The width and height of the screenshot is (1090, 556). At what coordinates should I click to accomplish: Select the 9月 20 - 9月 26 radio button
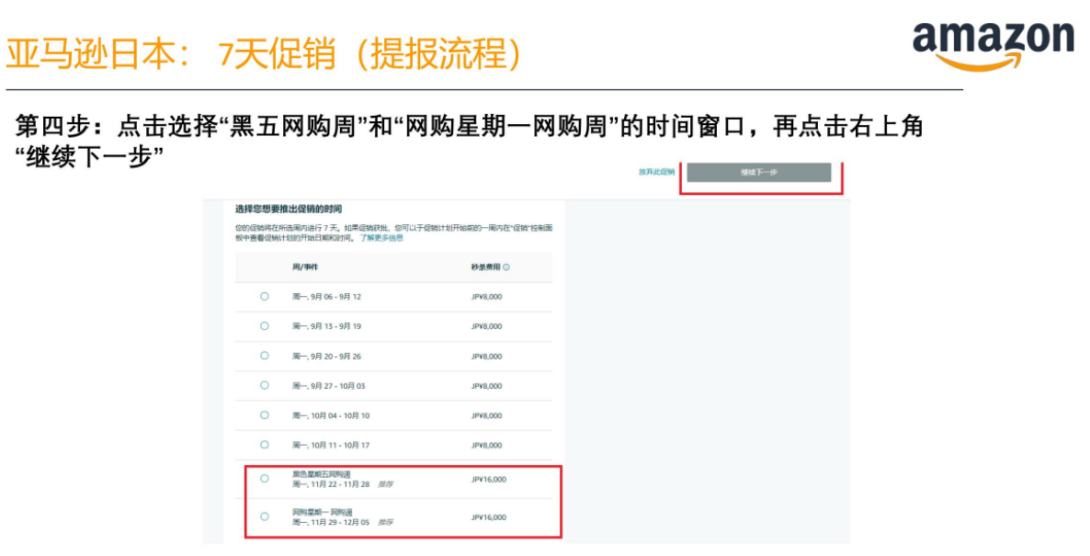264,356
